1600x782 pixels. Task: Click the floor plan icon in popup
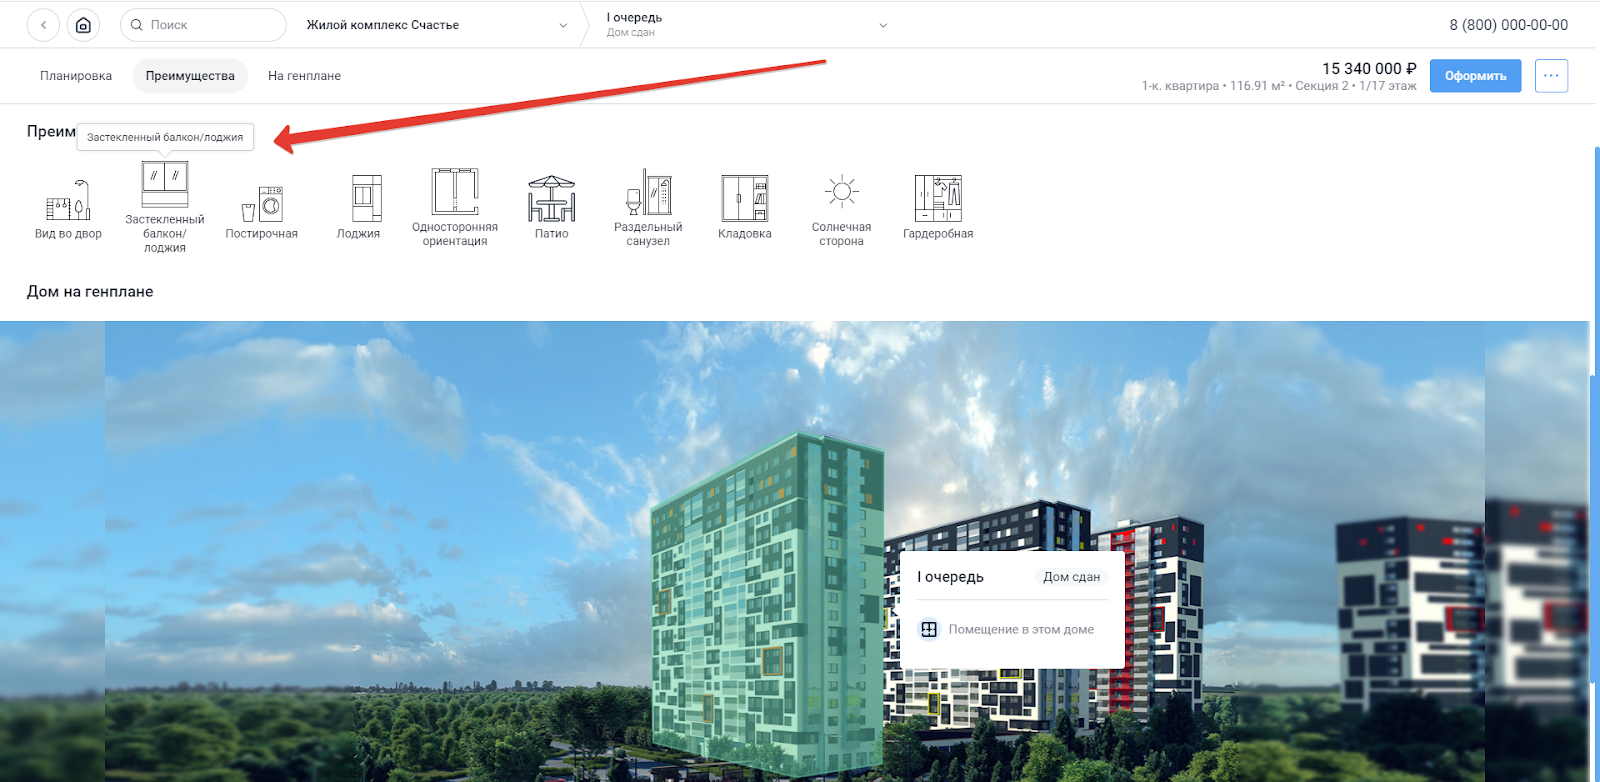click(x=929, y=629)
